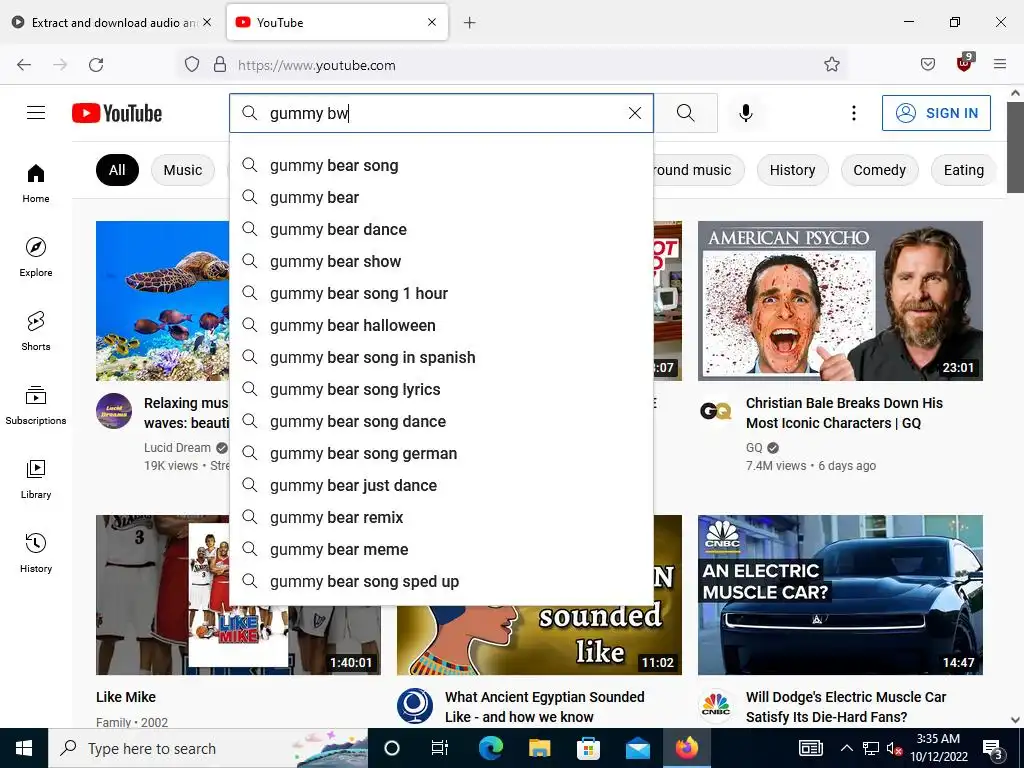
Task: Open 'Will Dodge's Electric Muscle Car' title
Action: click(x=846, y=707)
